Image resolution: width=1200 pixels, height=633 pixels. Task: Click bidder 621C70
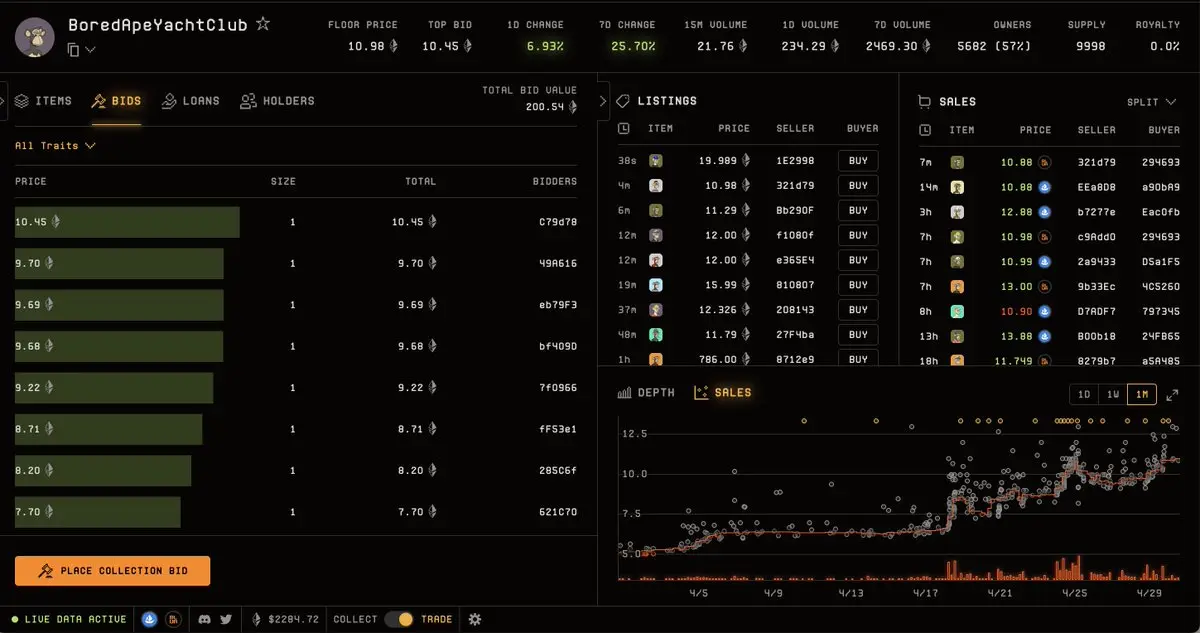[557, 512]
